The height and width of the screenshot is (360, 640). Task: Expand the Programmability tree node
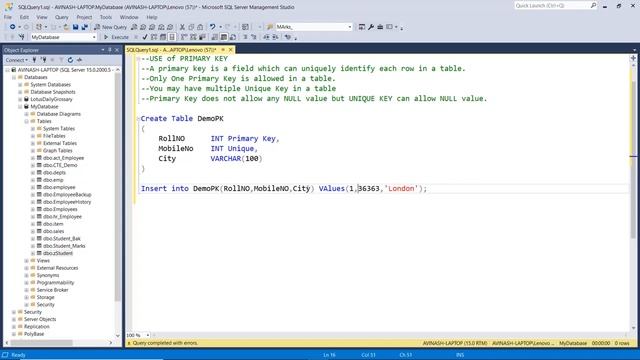pos(27,282)
